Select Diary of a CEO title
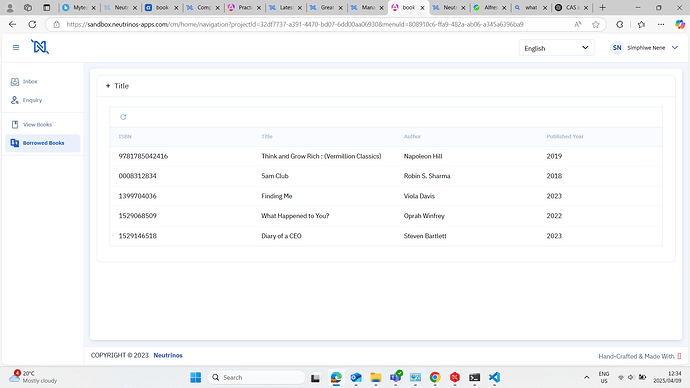This screenshot has height=388, width=690. (281, 236)
